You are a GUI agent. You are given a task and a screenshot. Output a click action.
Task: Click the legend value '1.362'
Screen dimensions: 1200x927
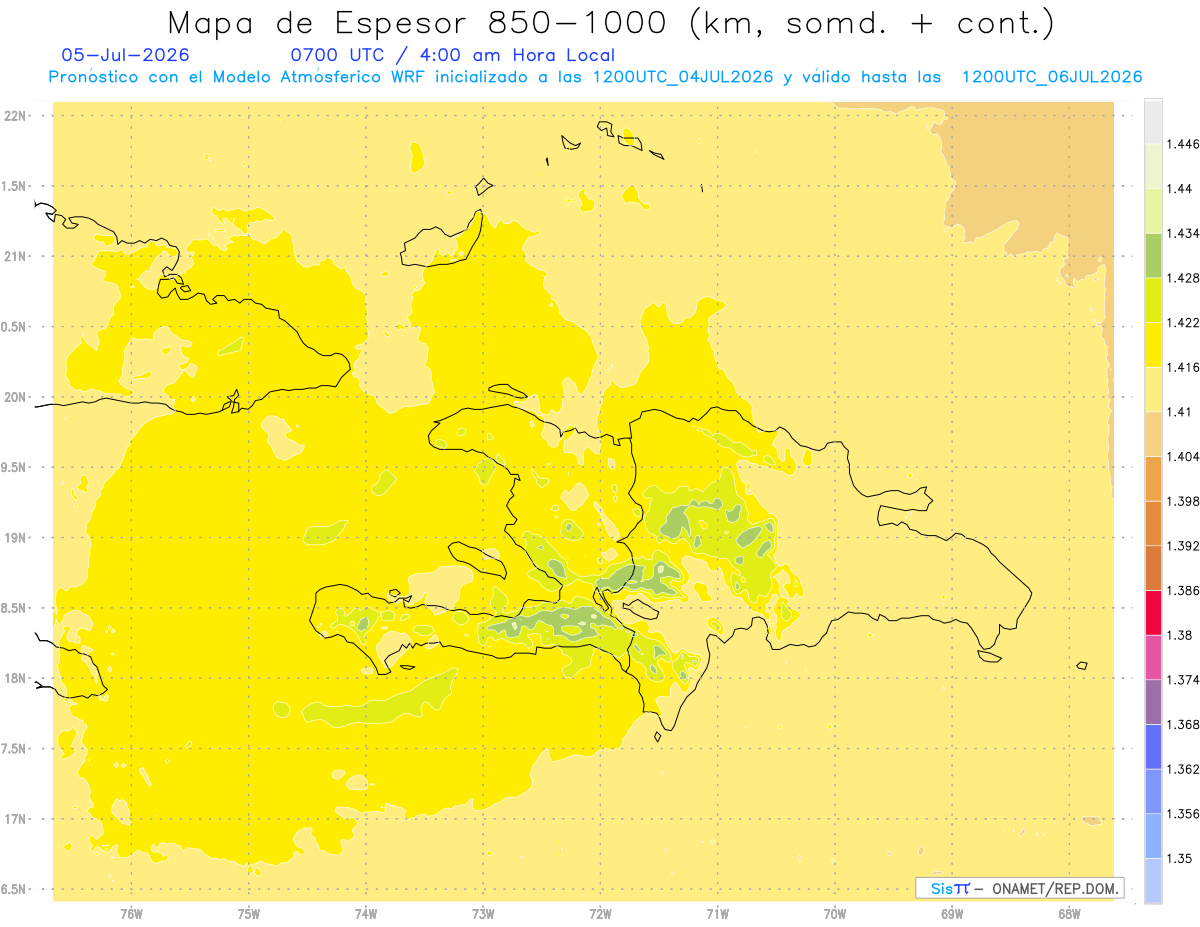pyautogui.click(x=1182, y=769)
